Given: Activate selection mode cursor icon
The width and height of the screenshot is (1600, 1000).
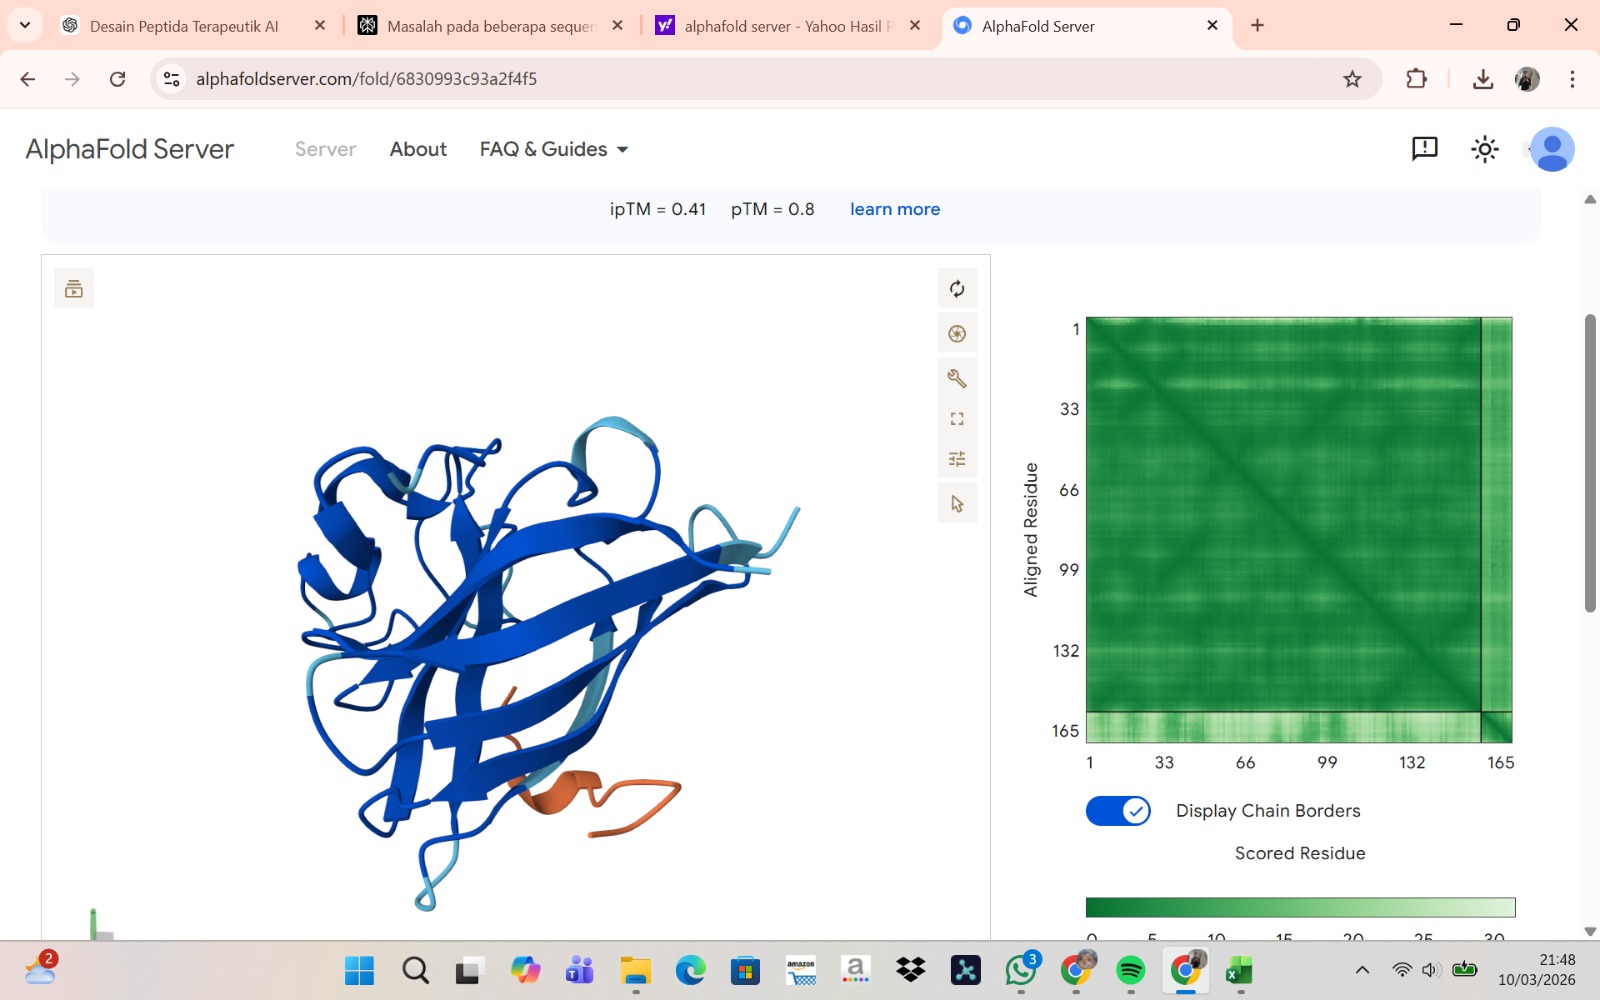Looking at the screenshot, I should coord(957,504).
